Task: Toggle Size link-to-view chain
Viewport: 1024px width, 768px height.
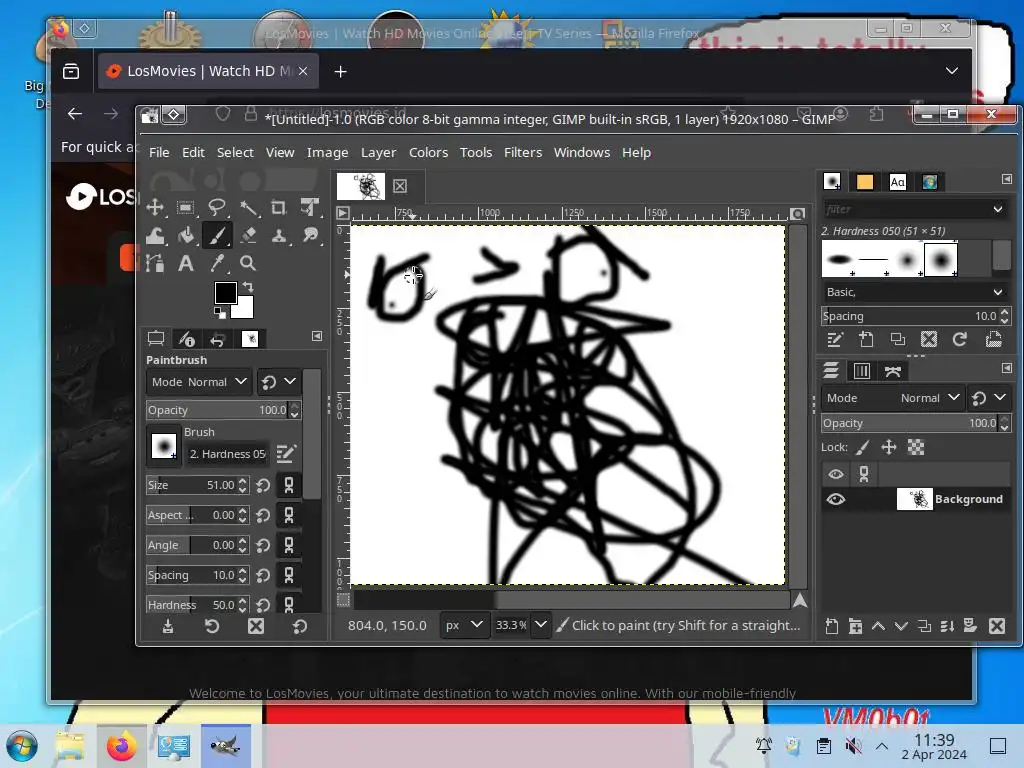Action: tap(289, 485)
